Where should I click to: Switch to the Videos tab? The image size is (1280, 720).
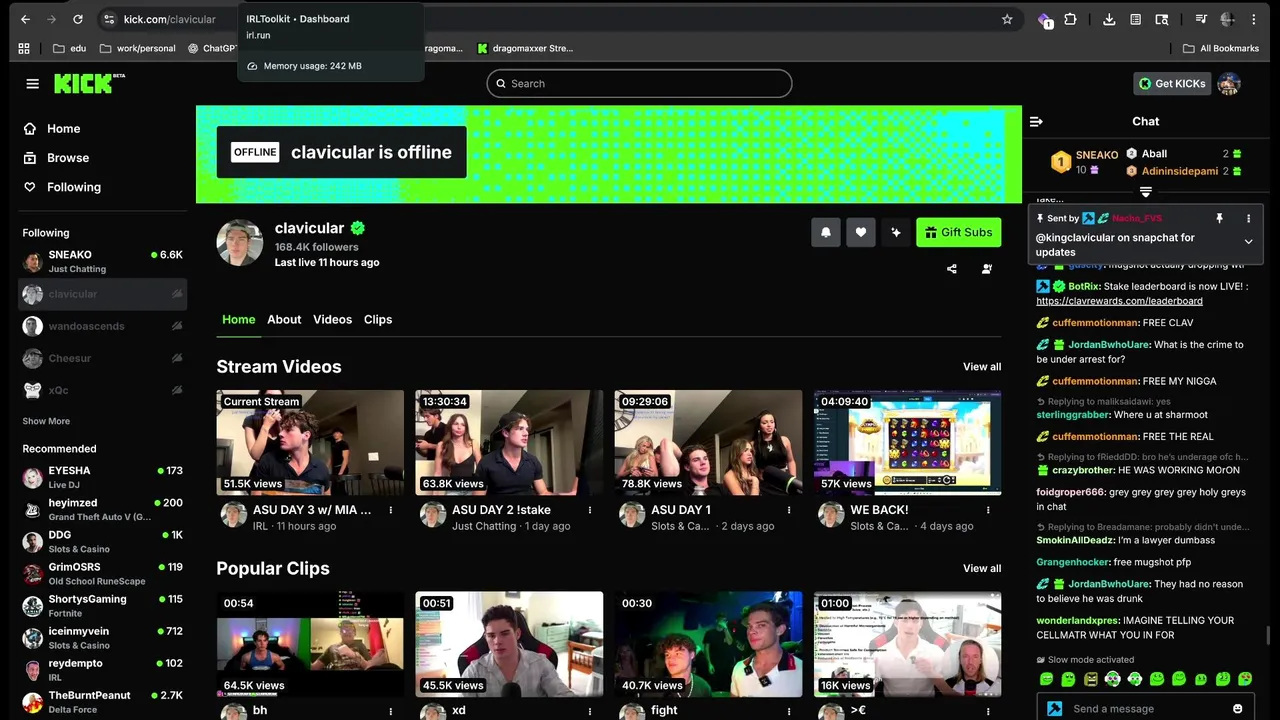[x=332, y=319]
